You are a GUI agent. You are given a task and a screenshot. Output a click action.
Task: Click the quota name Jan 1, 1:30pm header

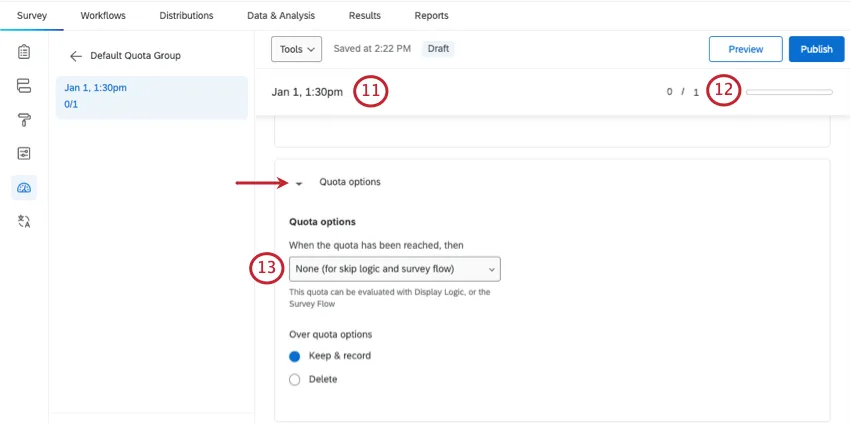coord(307,92)
